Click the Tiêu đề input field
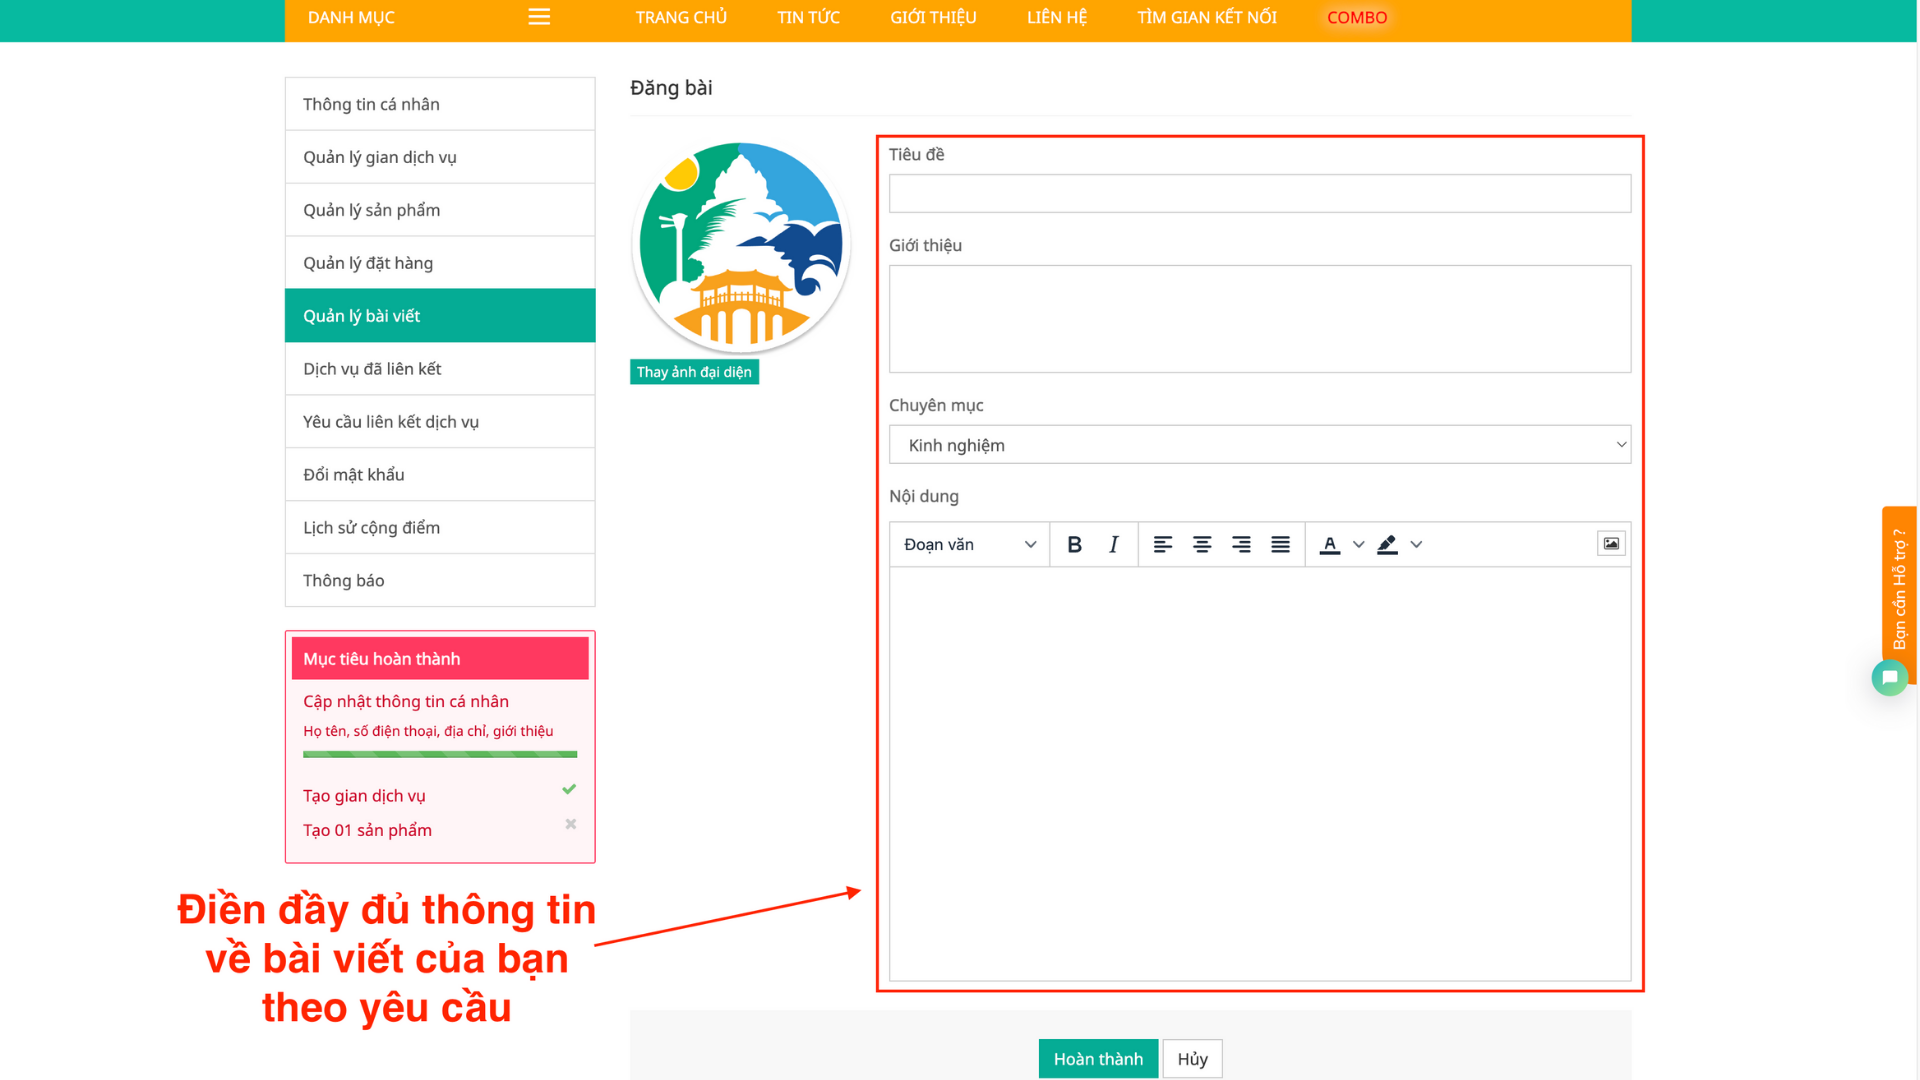 (x=1259, y=193)
